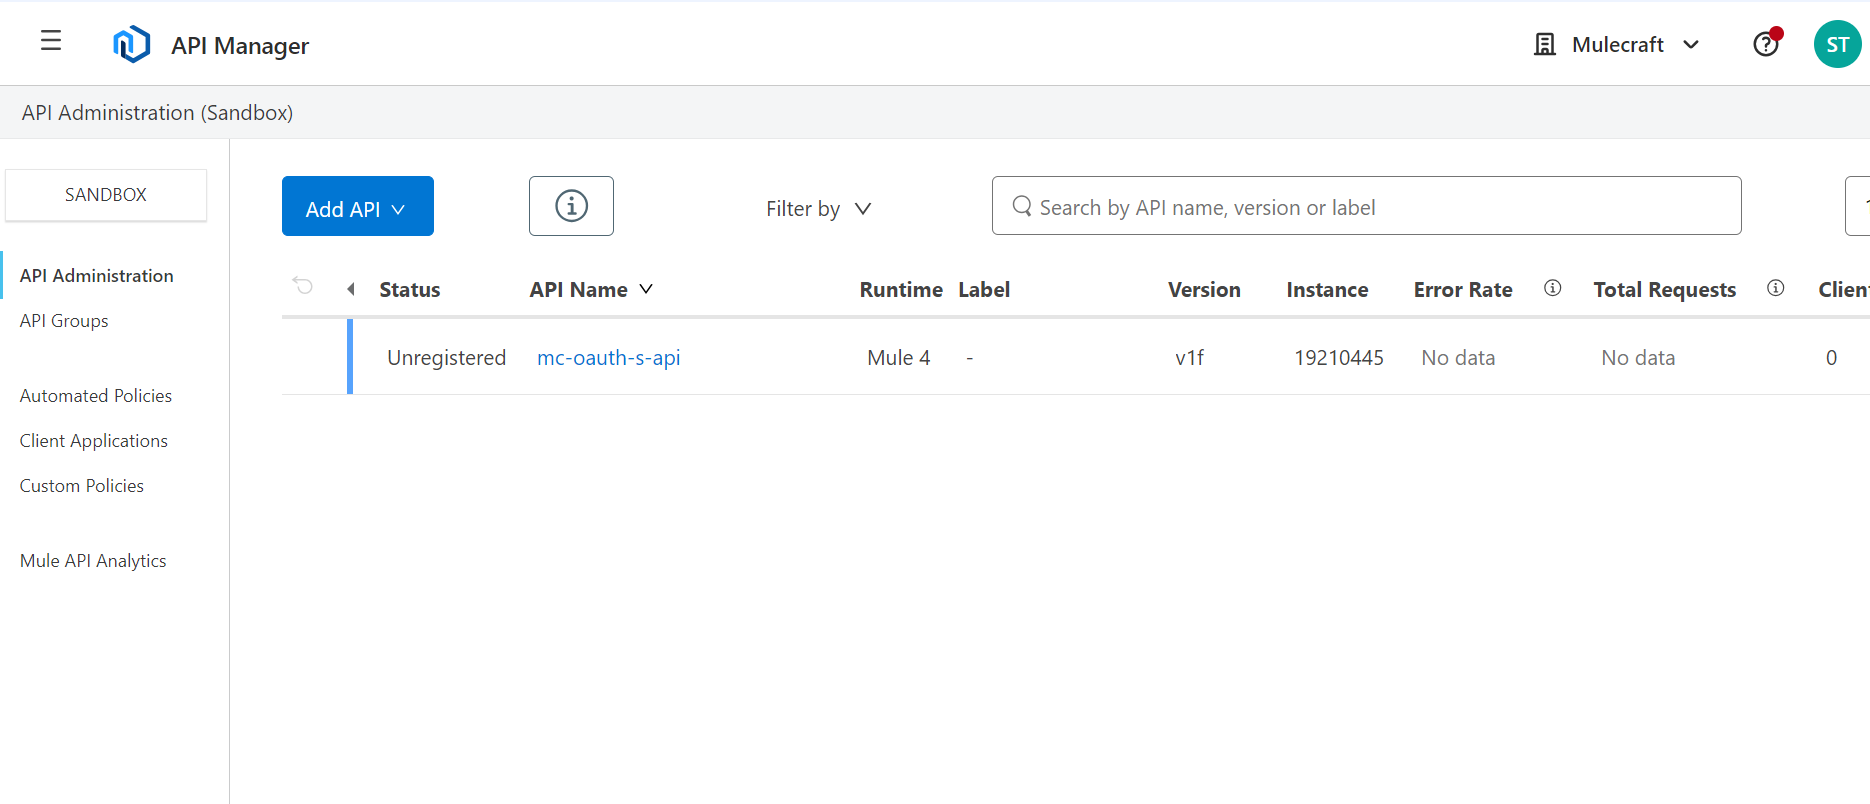Open the ST user avatar menu
This screenshot has height=804, width=1870.
(x=1837, y=45)
